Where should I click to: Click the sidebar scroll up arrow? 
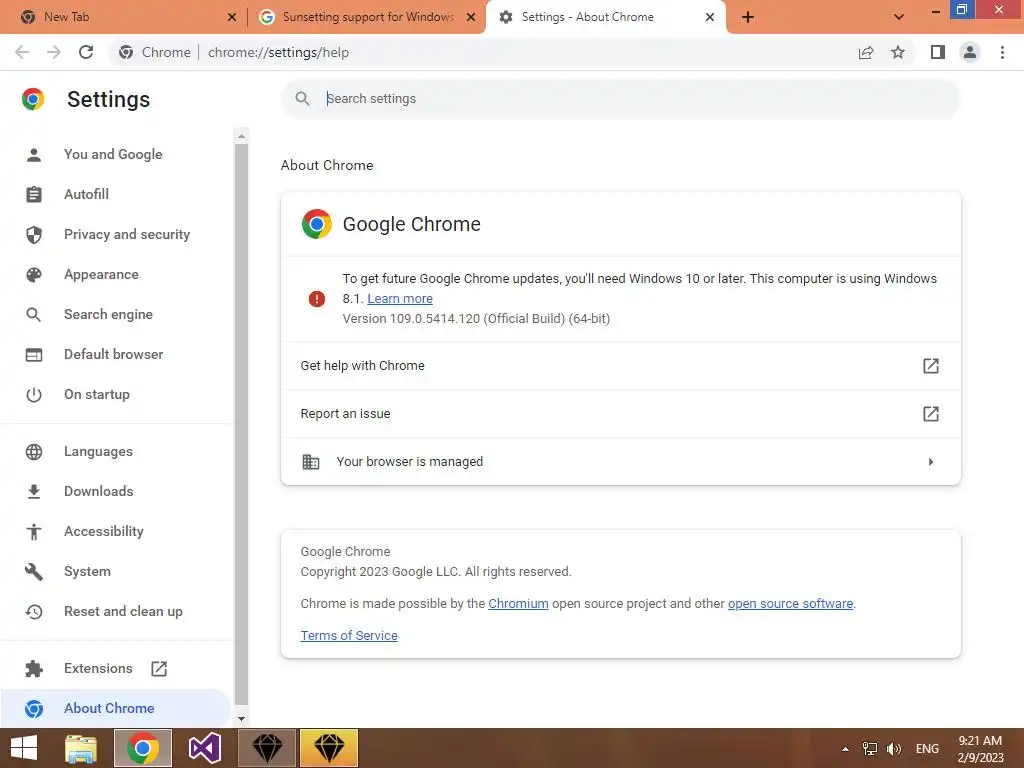[242, 136]
